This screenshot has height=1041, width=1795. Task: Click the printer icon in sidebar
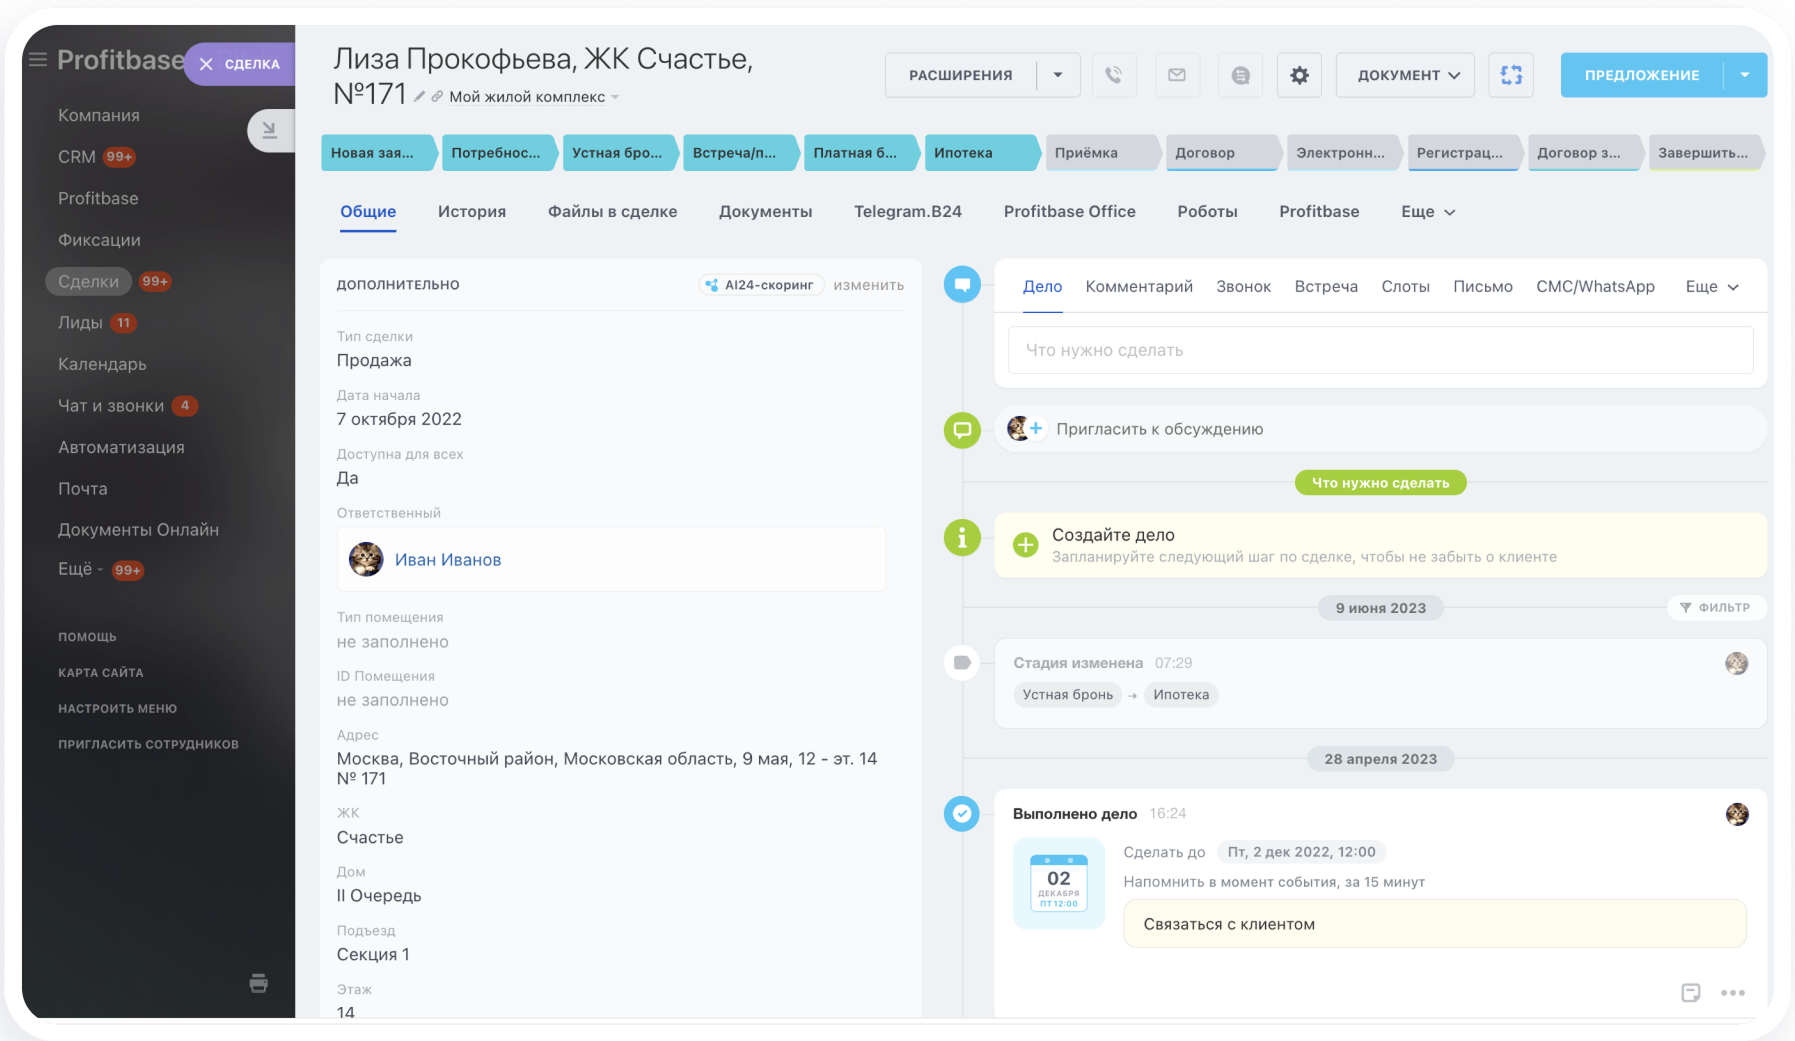click(258, 983)
